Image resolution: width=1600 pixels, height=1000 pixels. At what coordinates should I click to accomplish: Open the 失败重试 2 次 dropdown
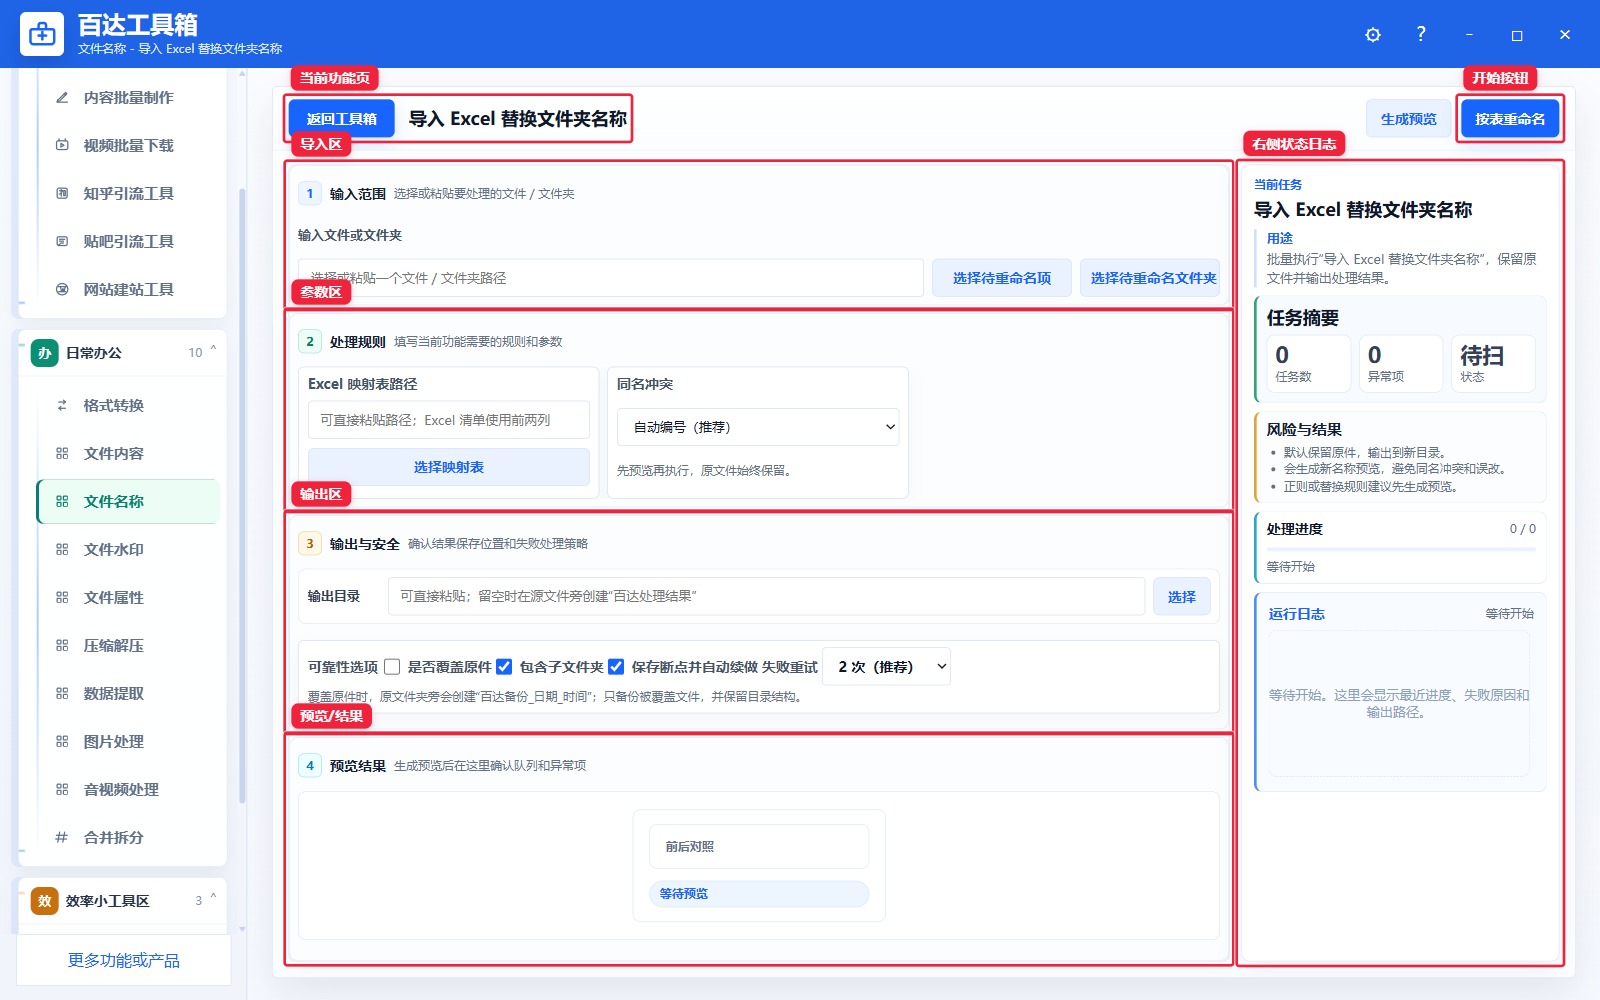point(888,666)
